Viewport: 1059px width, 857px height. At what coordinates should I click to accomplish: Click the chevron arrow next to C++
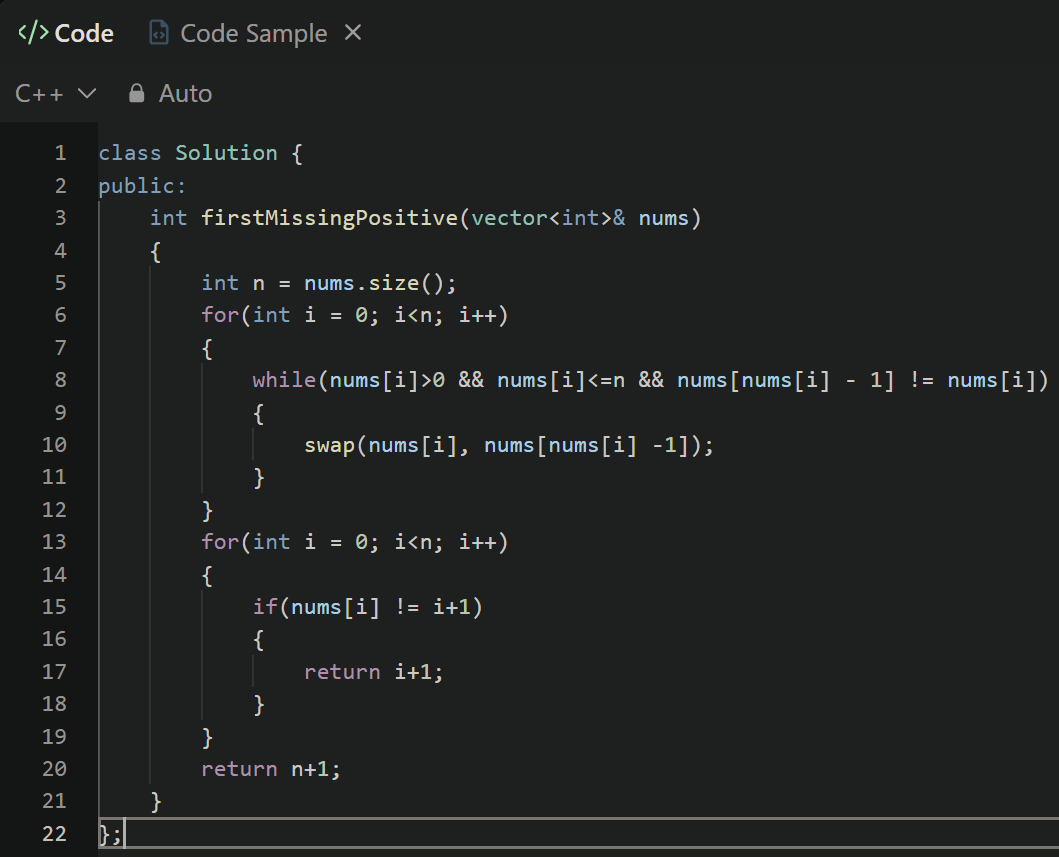coord(87,94)
